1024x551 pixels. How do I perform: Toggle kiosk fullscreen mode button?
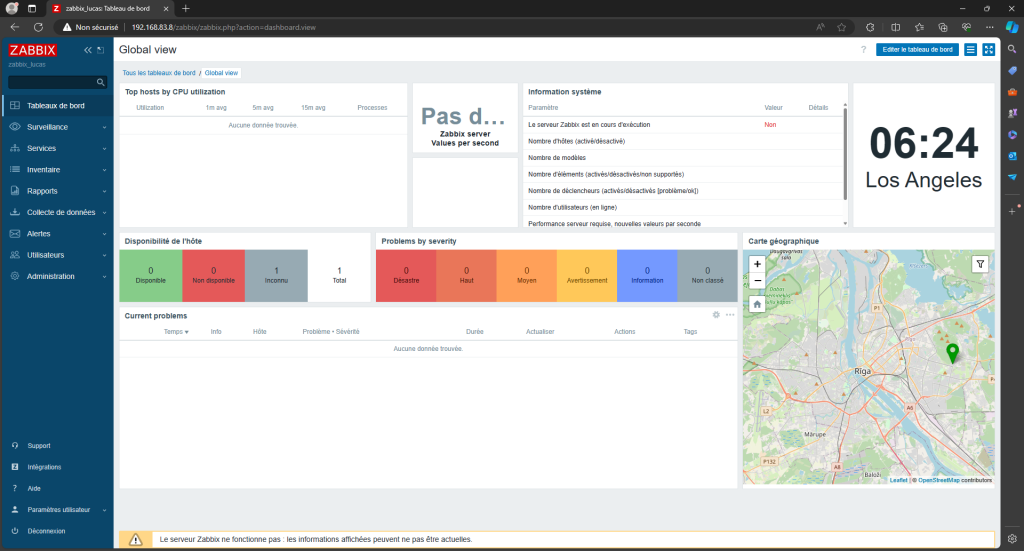pos(988,49)
